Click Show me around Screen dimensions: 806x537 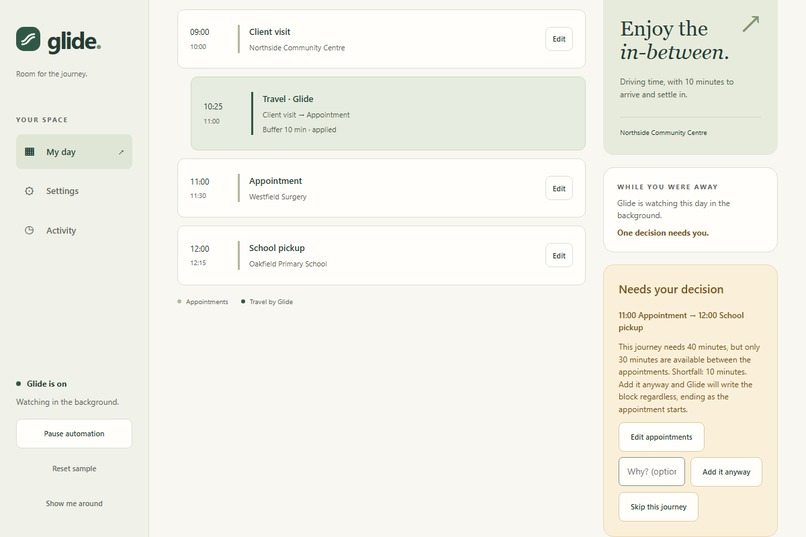[x=74, y=504]
